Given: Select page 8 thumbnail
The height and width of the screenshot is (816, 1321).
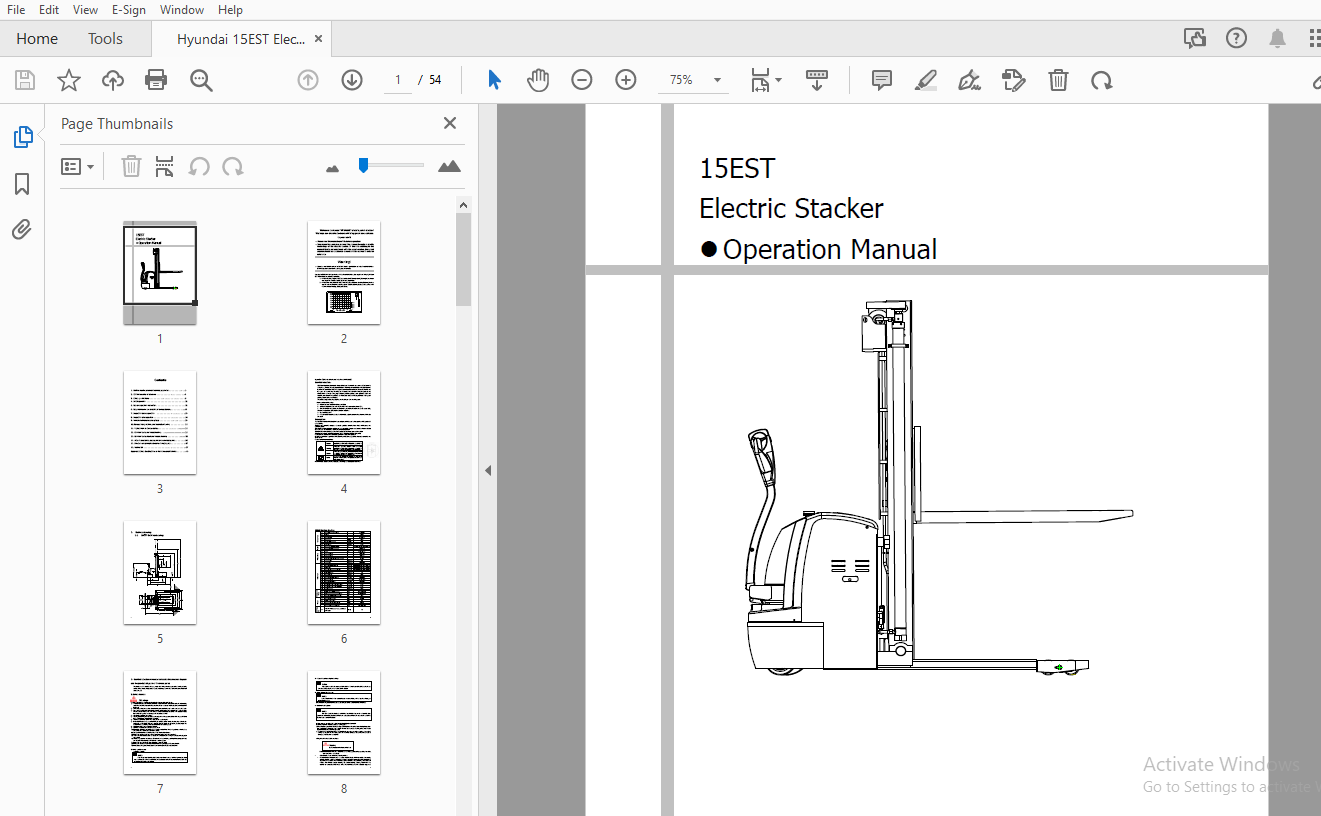Looking at the screenshot, I should tap(344, 723).
